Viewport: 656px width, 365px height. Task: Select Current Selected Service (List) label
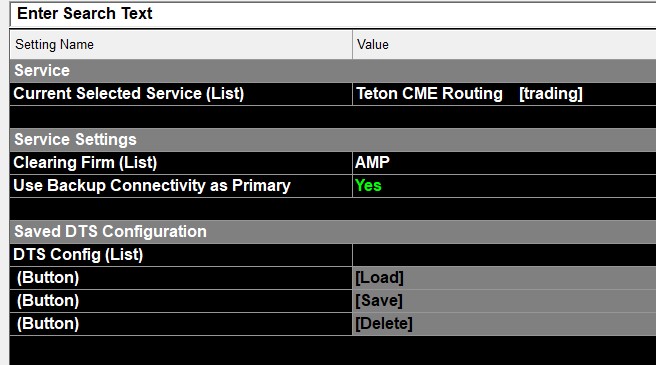pos(181,94)
